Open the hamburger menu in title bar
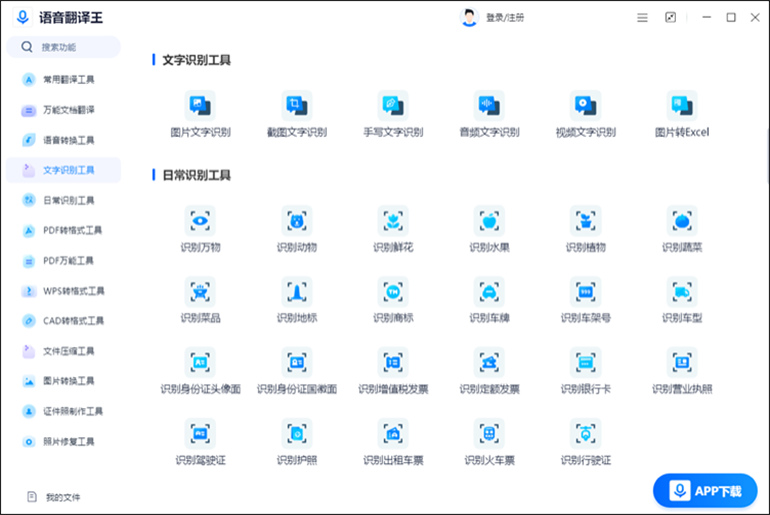 642,18
